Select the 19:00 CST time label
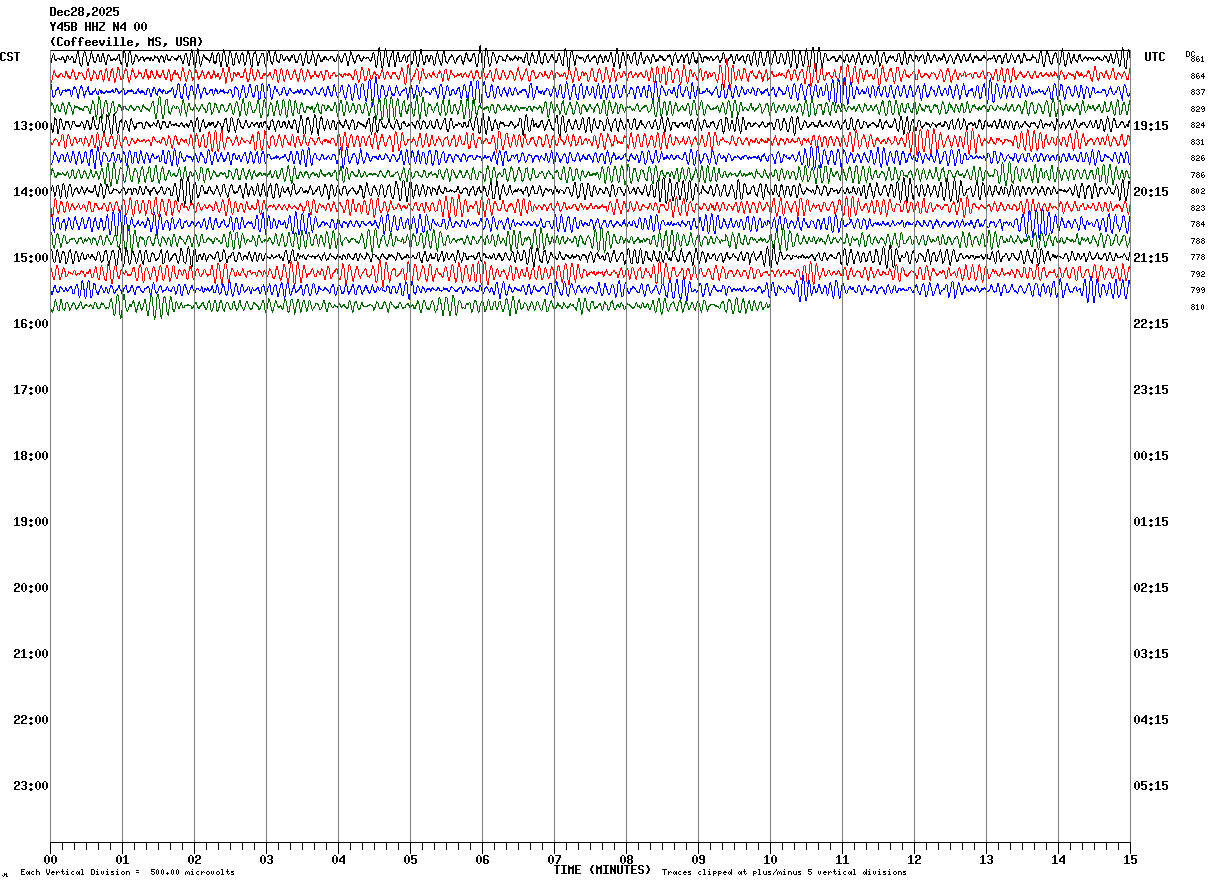The image size is (1210, 886). click(31, 522)
